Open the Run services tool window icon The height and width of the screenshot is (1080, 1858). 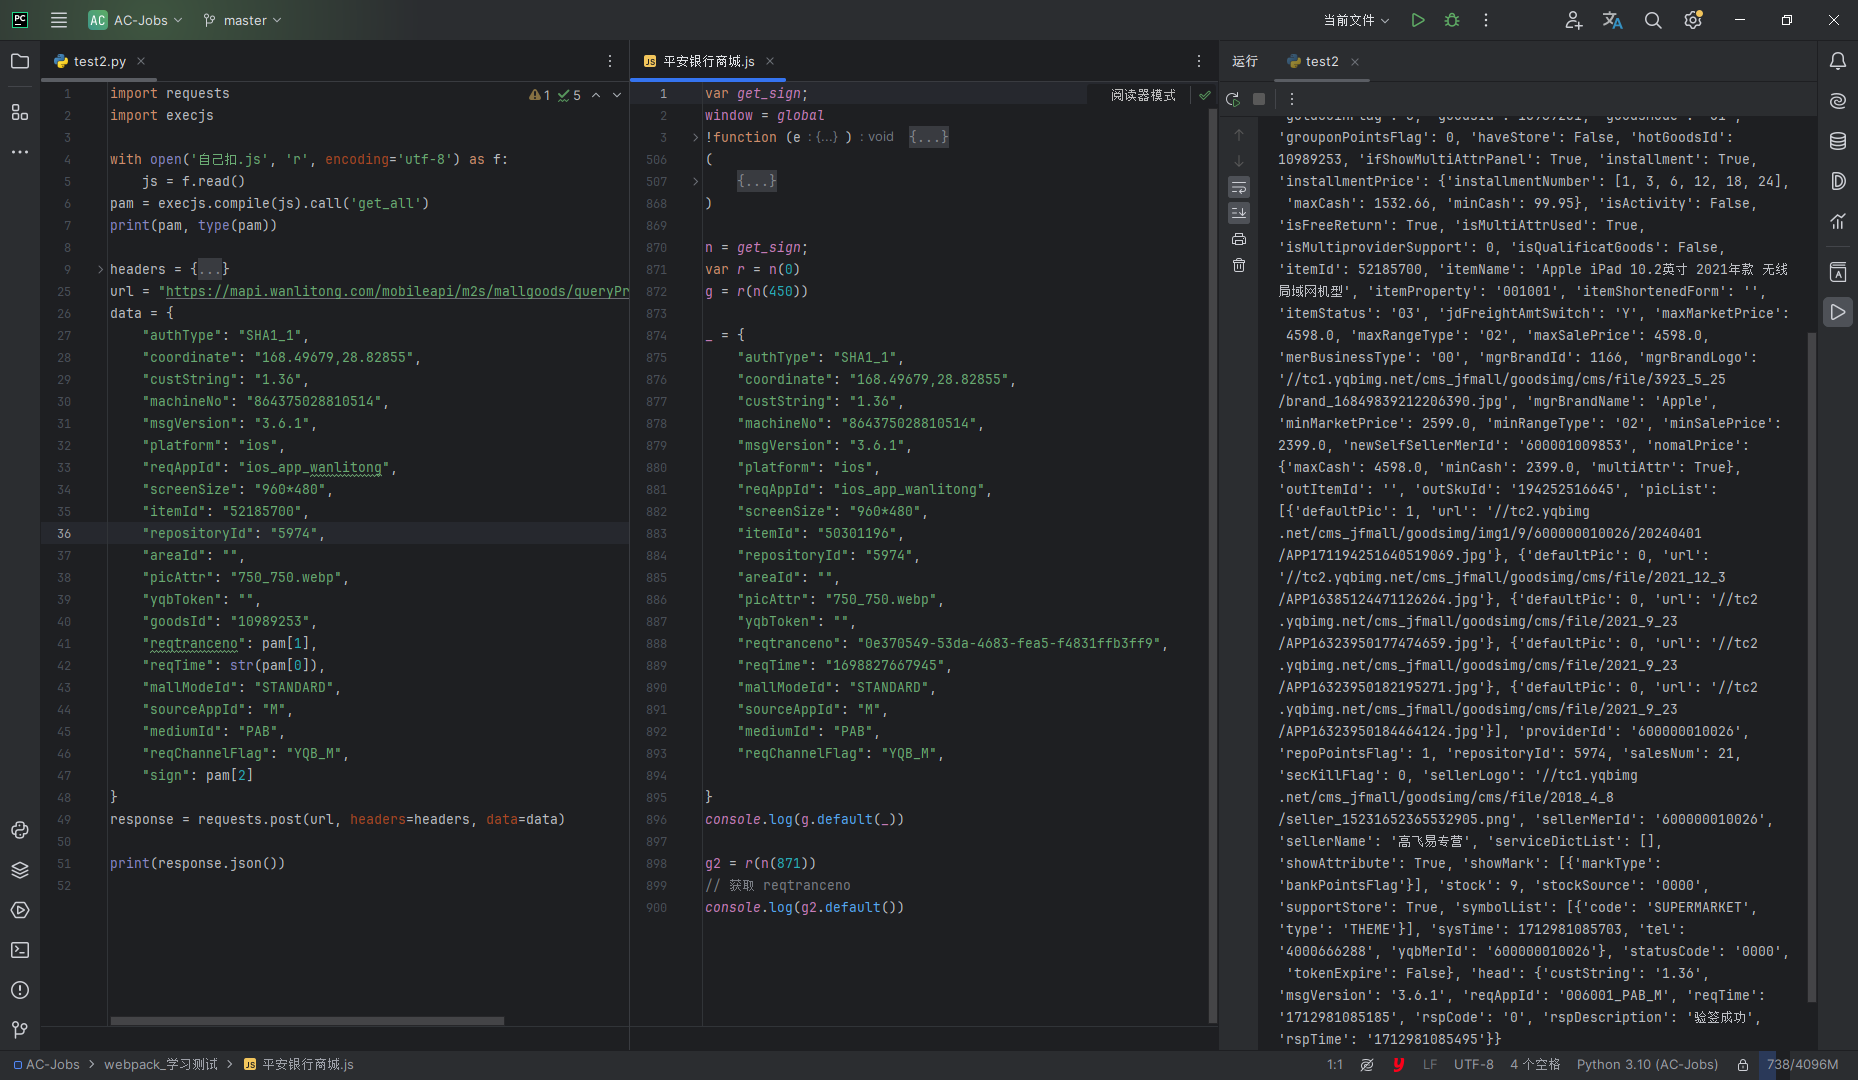(x=20, y=910)
